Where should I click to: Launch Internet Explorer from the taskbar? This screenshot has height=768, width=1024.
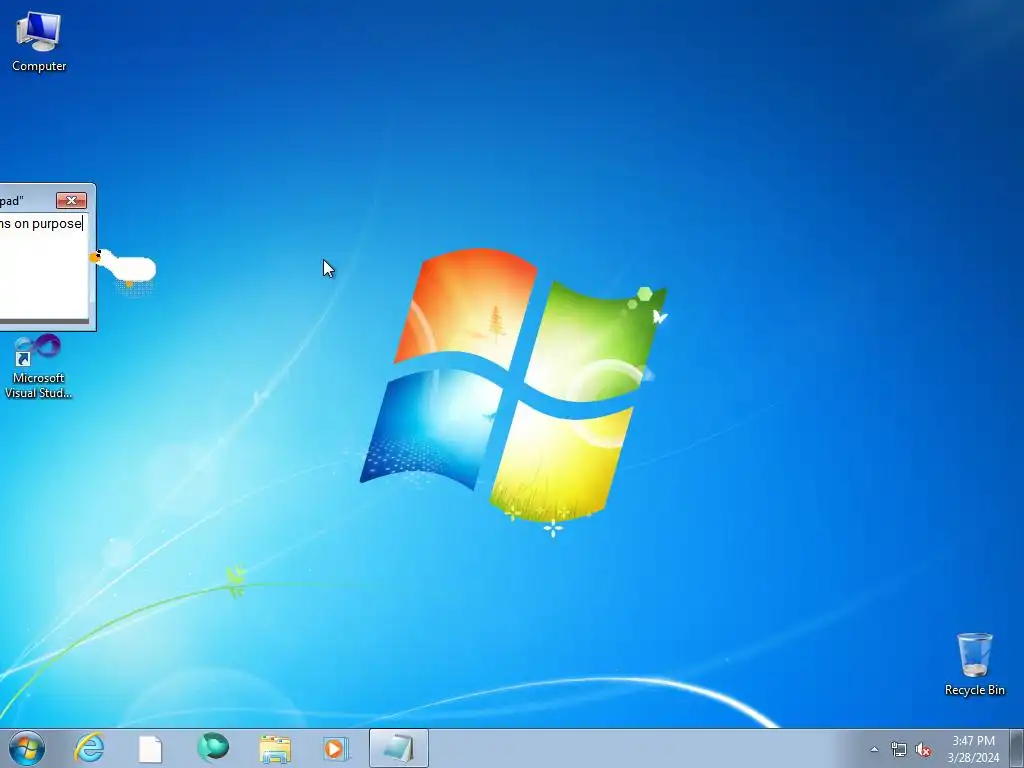89,748
